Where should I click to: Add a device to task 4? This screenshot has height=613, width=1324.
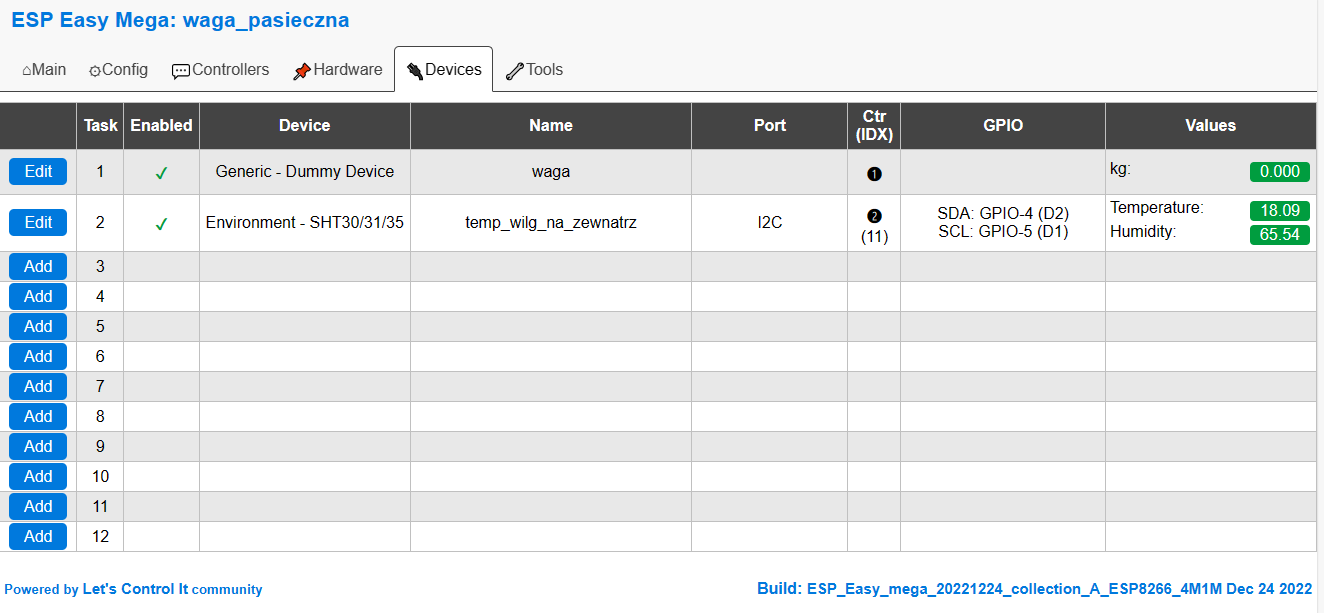coord(38,296)
